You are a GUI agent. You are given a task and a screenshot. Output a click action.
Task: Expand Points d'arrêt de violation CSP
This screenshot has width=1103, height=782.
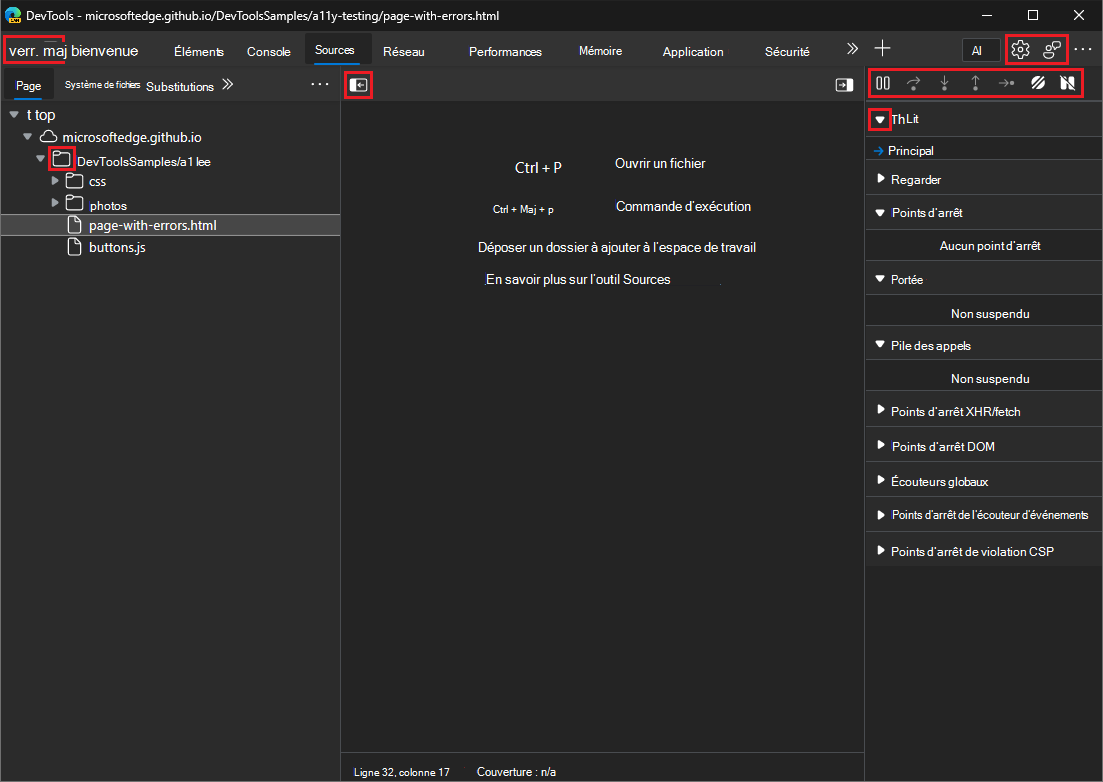click(880, 551)
